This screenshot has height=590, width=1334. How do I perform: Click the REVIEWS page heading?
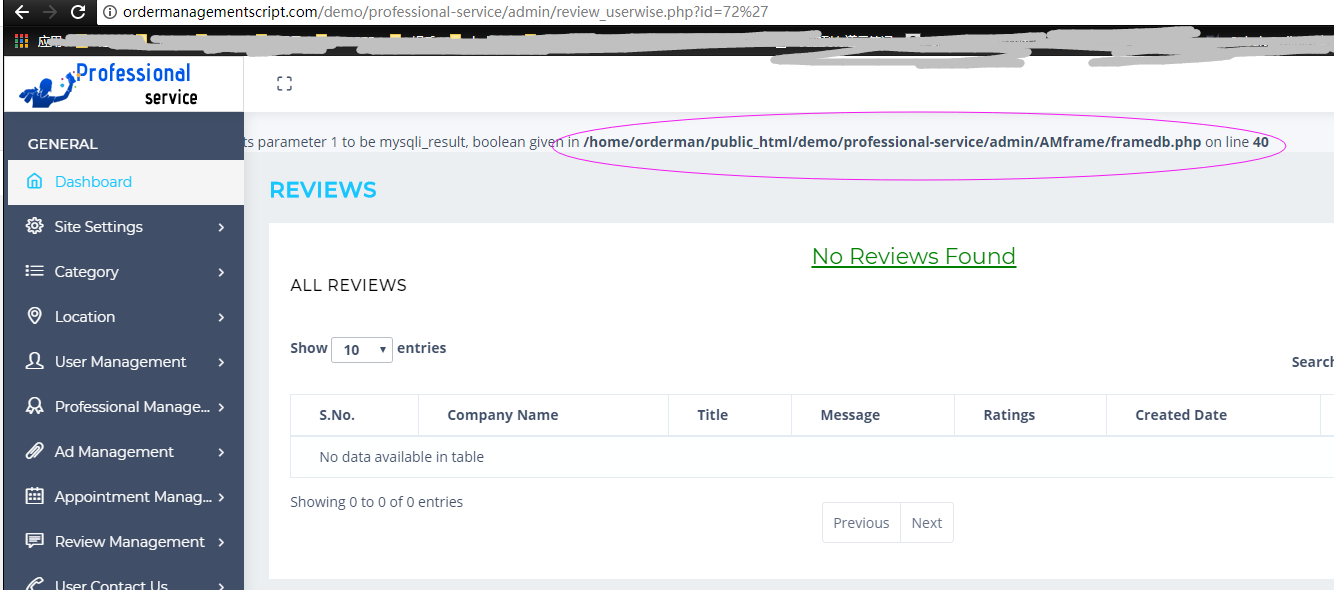[323, 190]
